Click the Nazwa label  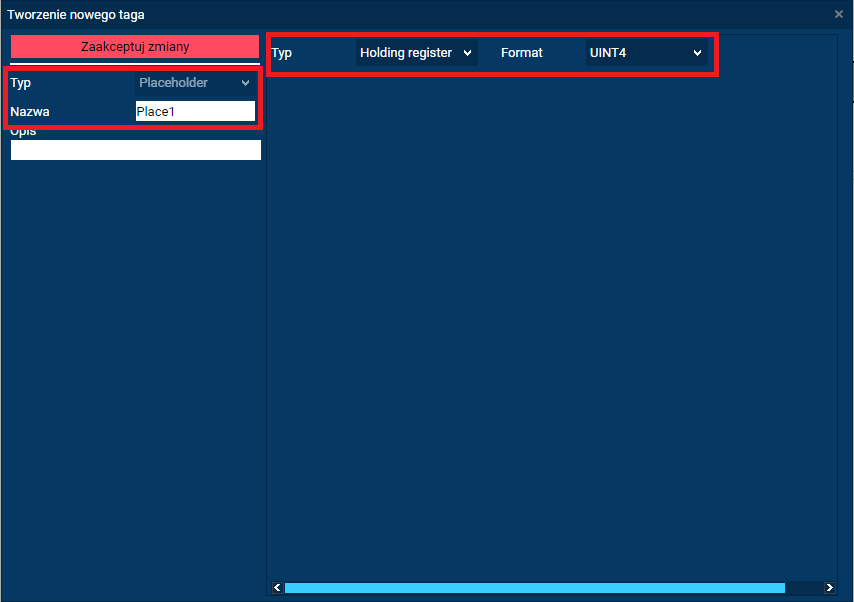(30, 112)
